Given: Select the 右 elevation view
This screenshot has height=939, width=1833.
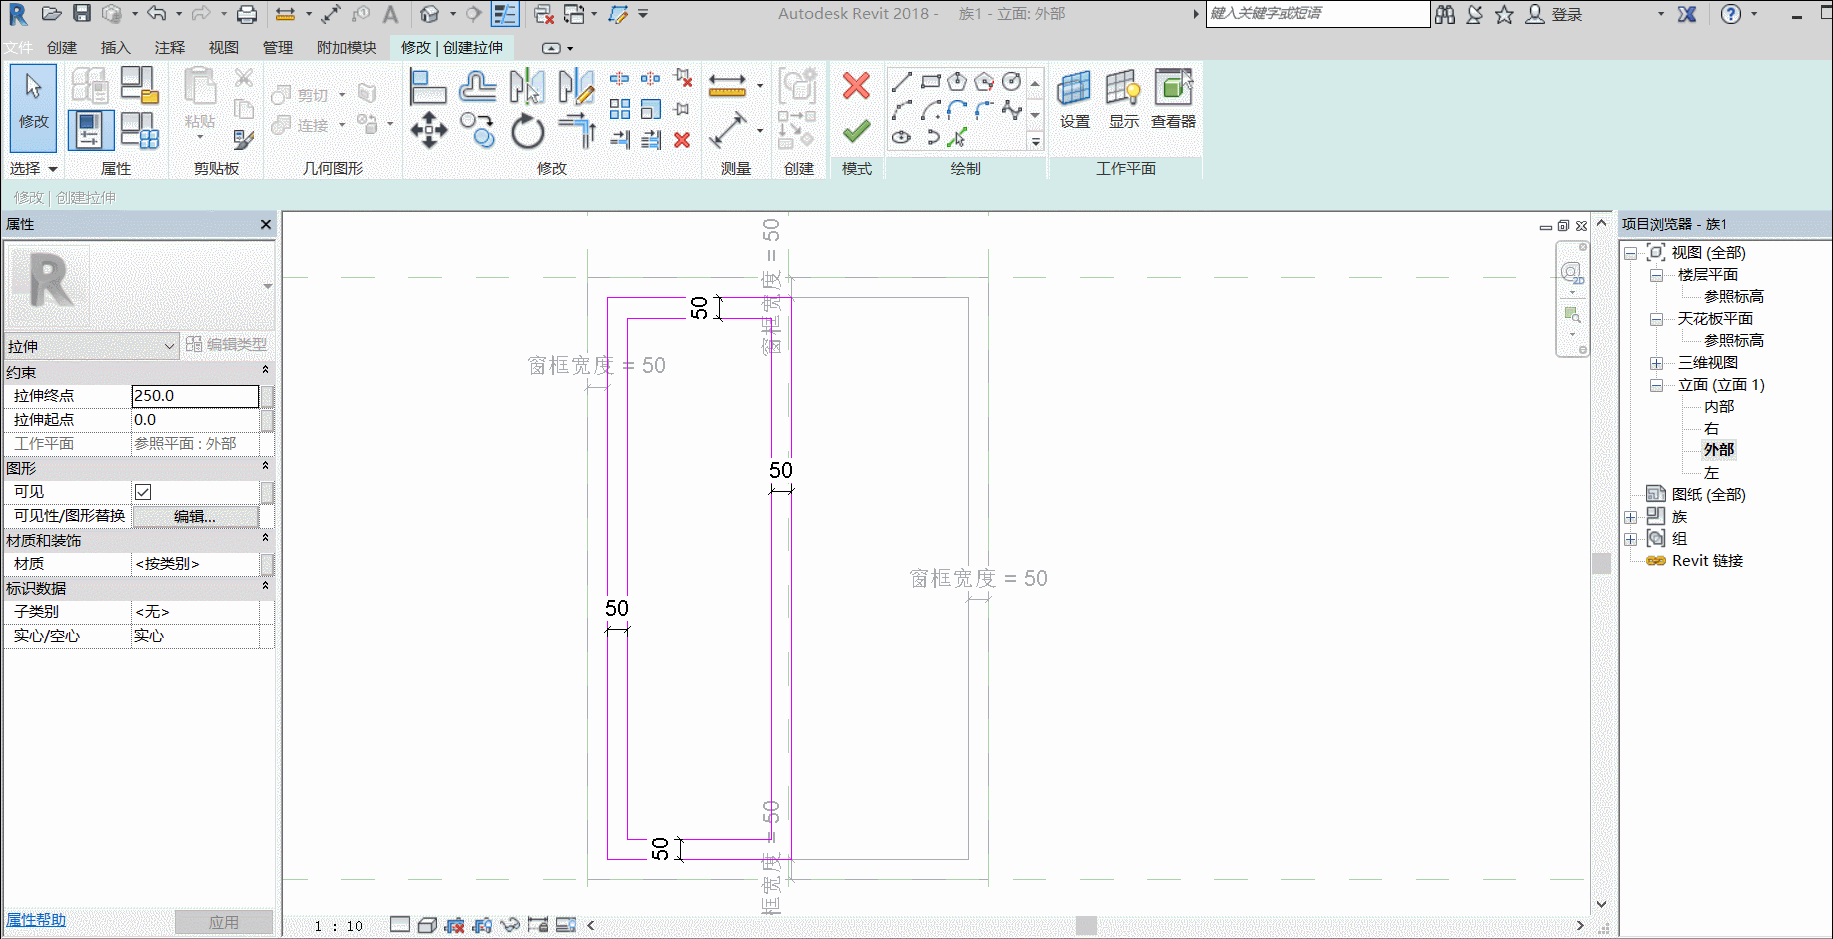Looking at the screenshot, I should (1711, 428).
